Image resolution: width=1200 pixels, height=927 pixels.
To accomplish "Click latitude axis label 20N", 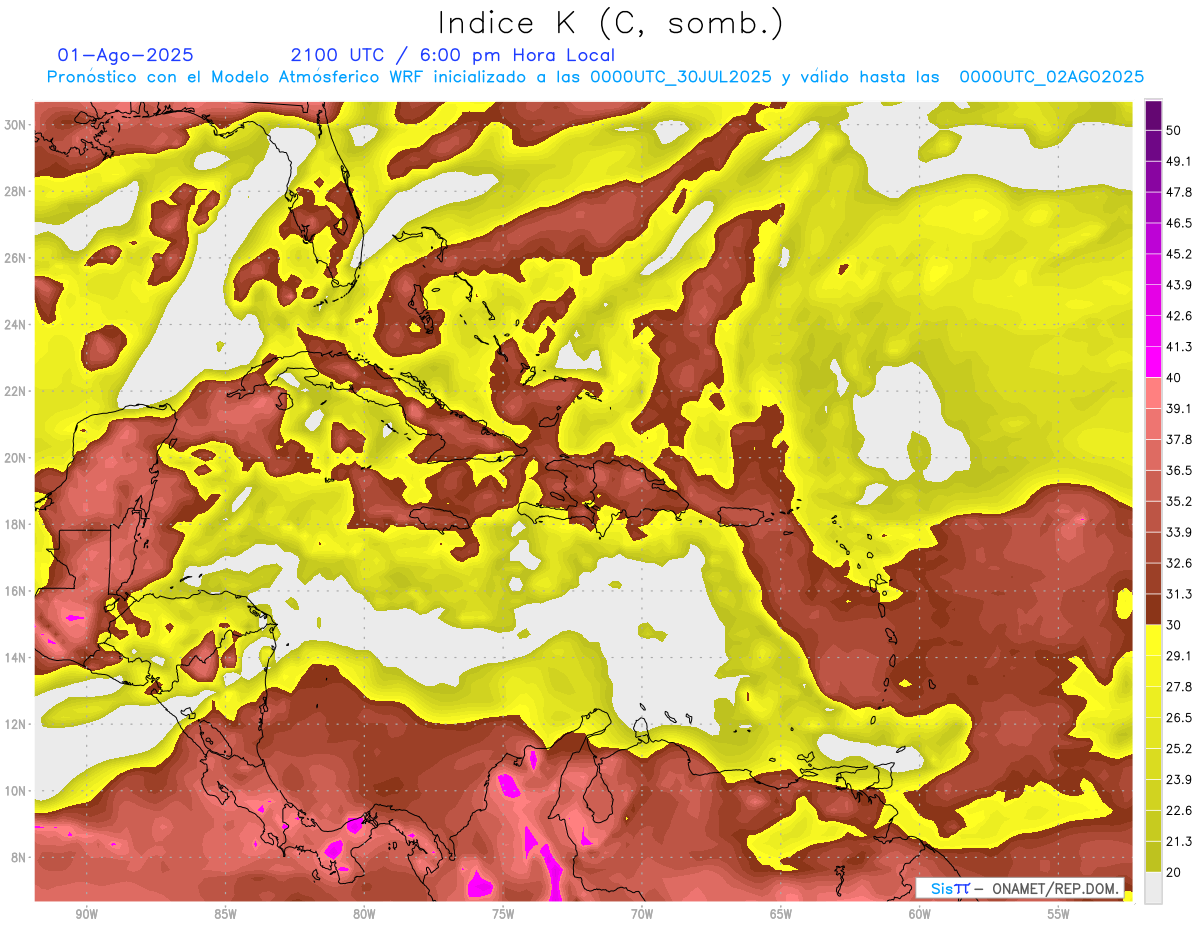I will click(15, 458).
